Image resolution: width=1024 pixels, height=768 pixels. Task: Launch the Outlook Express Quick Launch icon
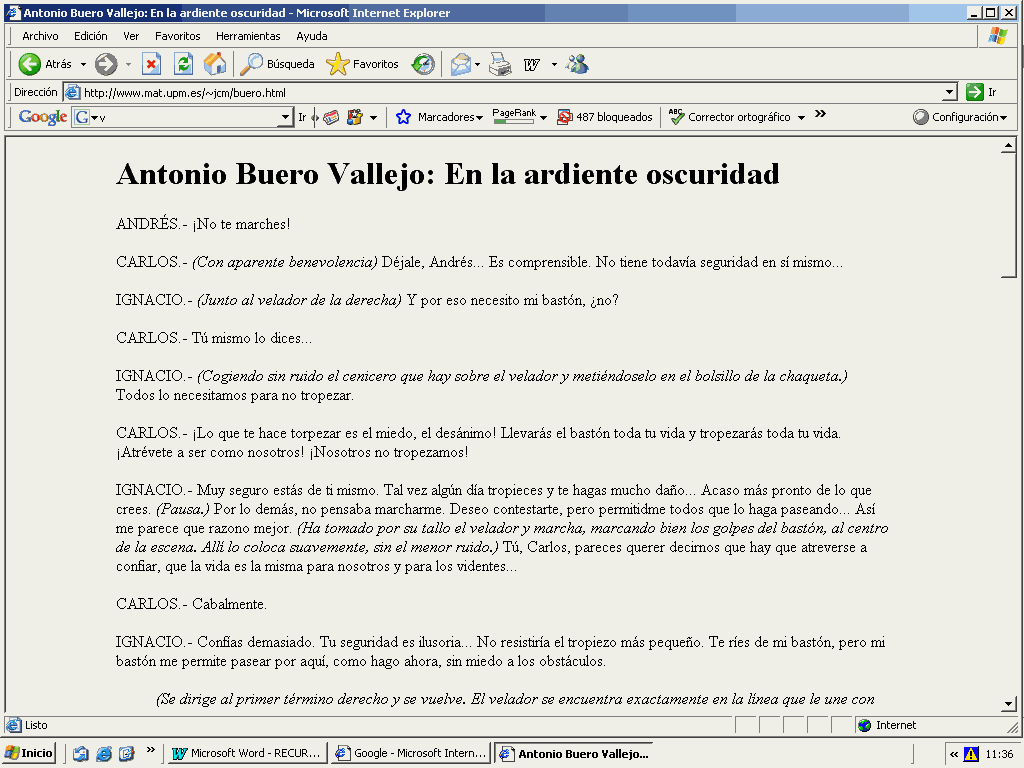tap(127, 754)
